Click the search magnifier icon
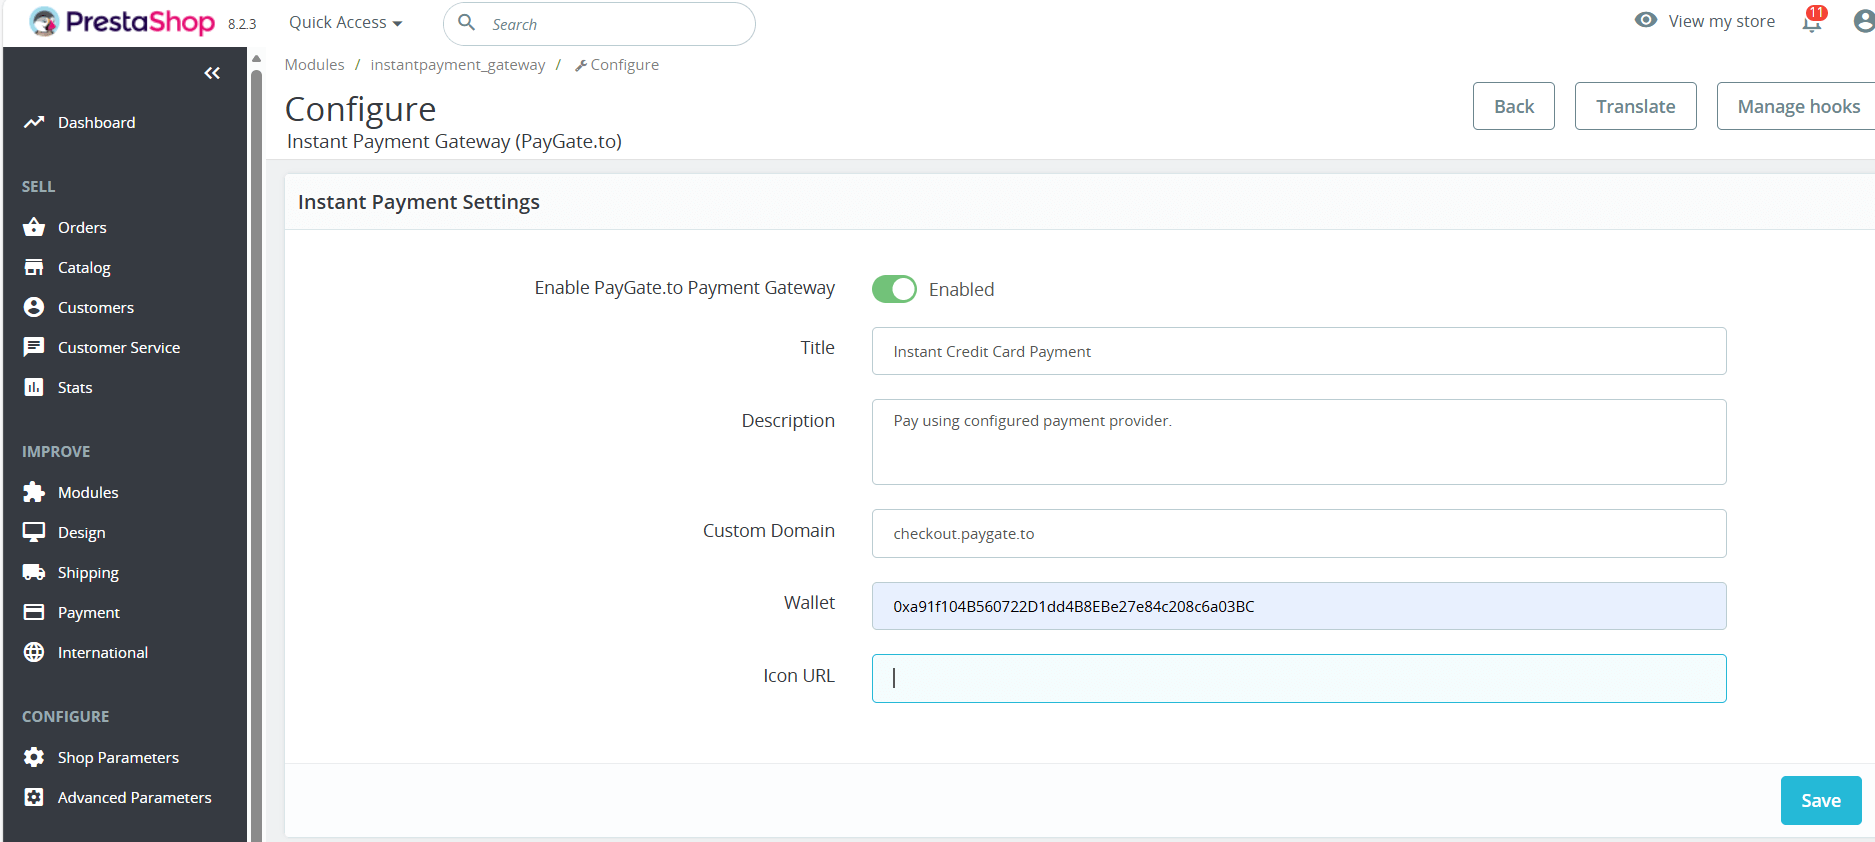1875x842 pixels. click(x=467, y=22)
